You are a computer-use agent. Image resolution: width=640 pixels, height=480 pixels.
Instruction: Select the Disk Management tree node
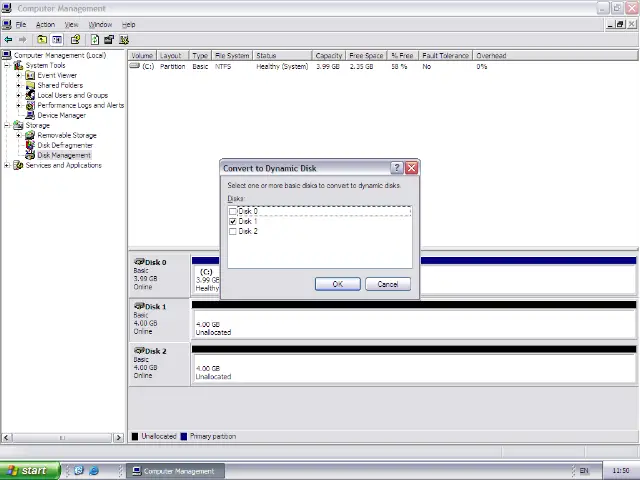click(64, 155)
